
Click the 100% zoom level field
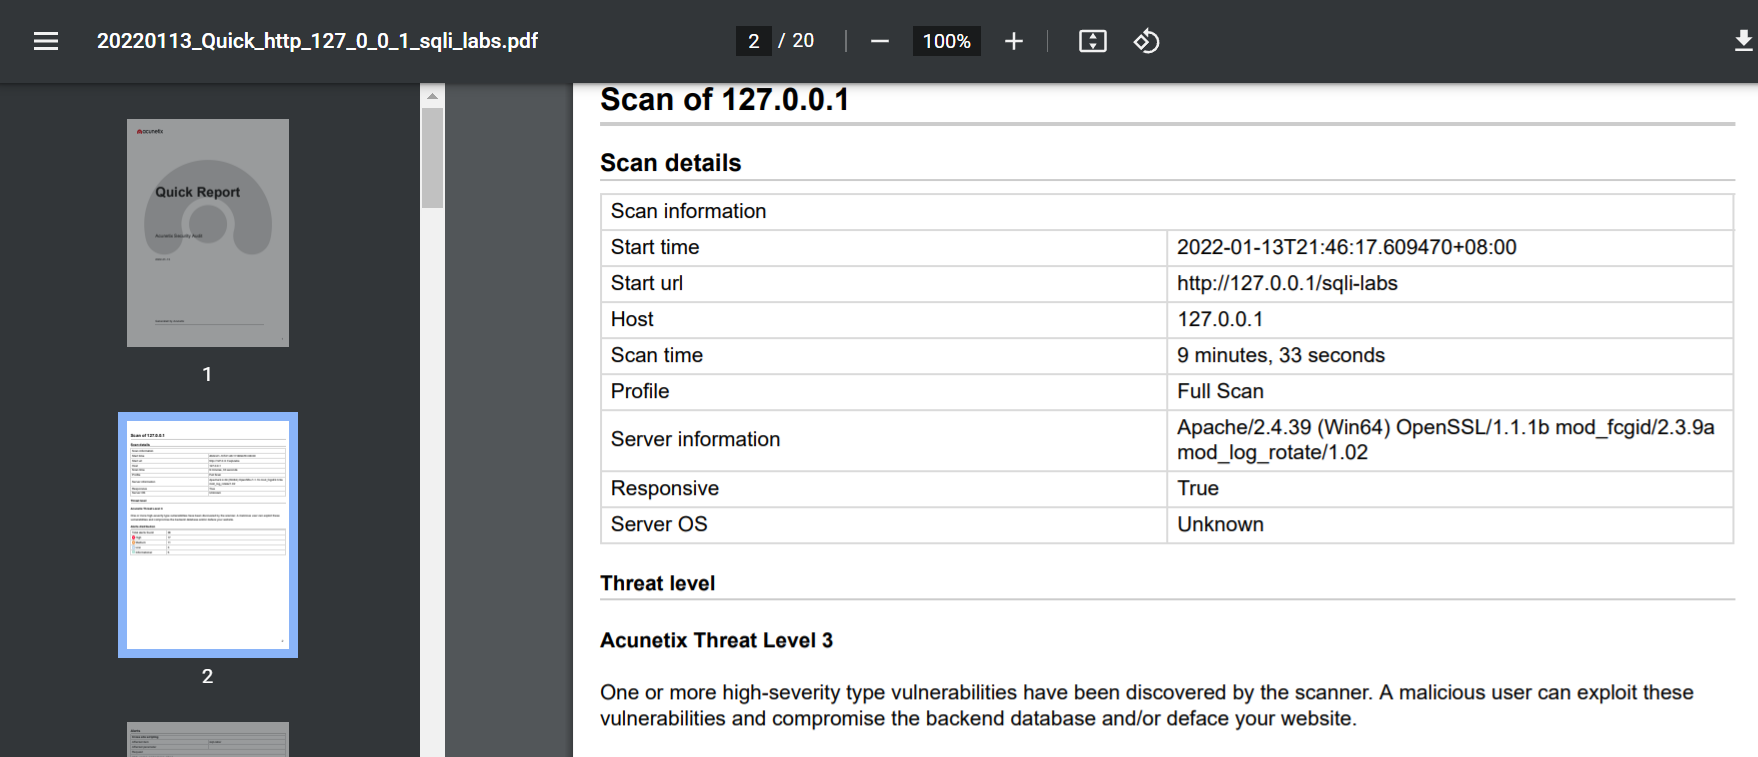pyautogui.click(x=946, y=41)
